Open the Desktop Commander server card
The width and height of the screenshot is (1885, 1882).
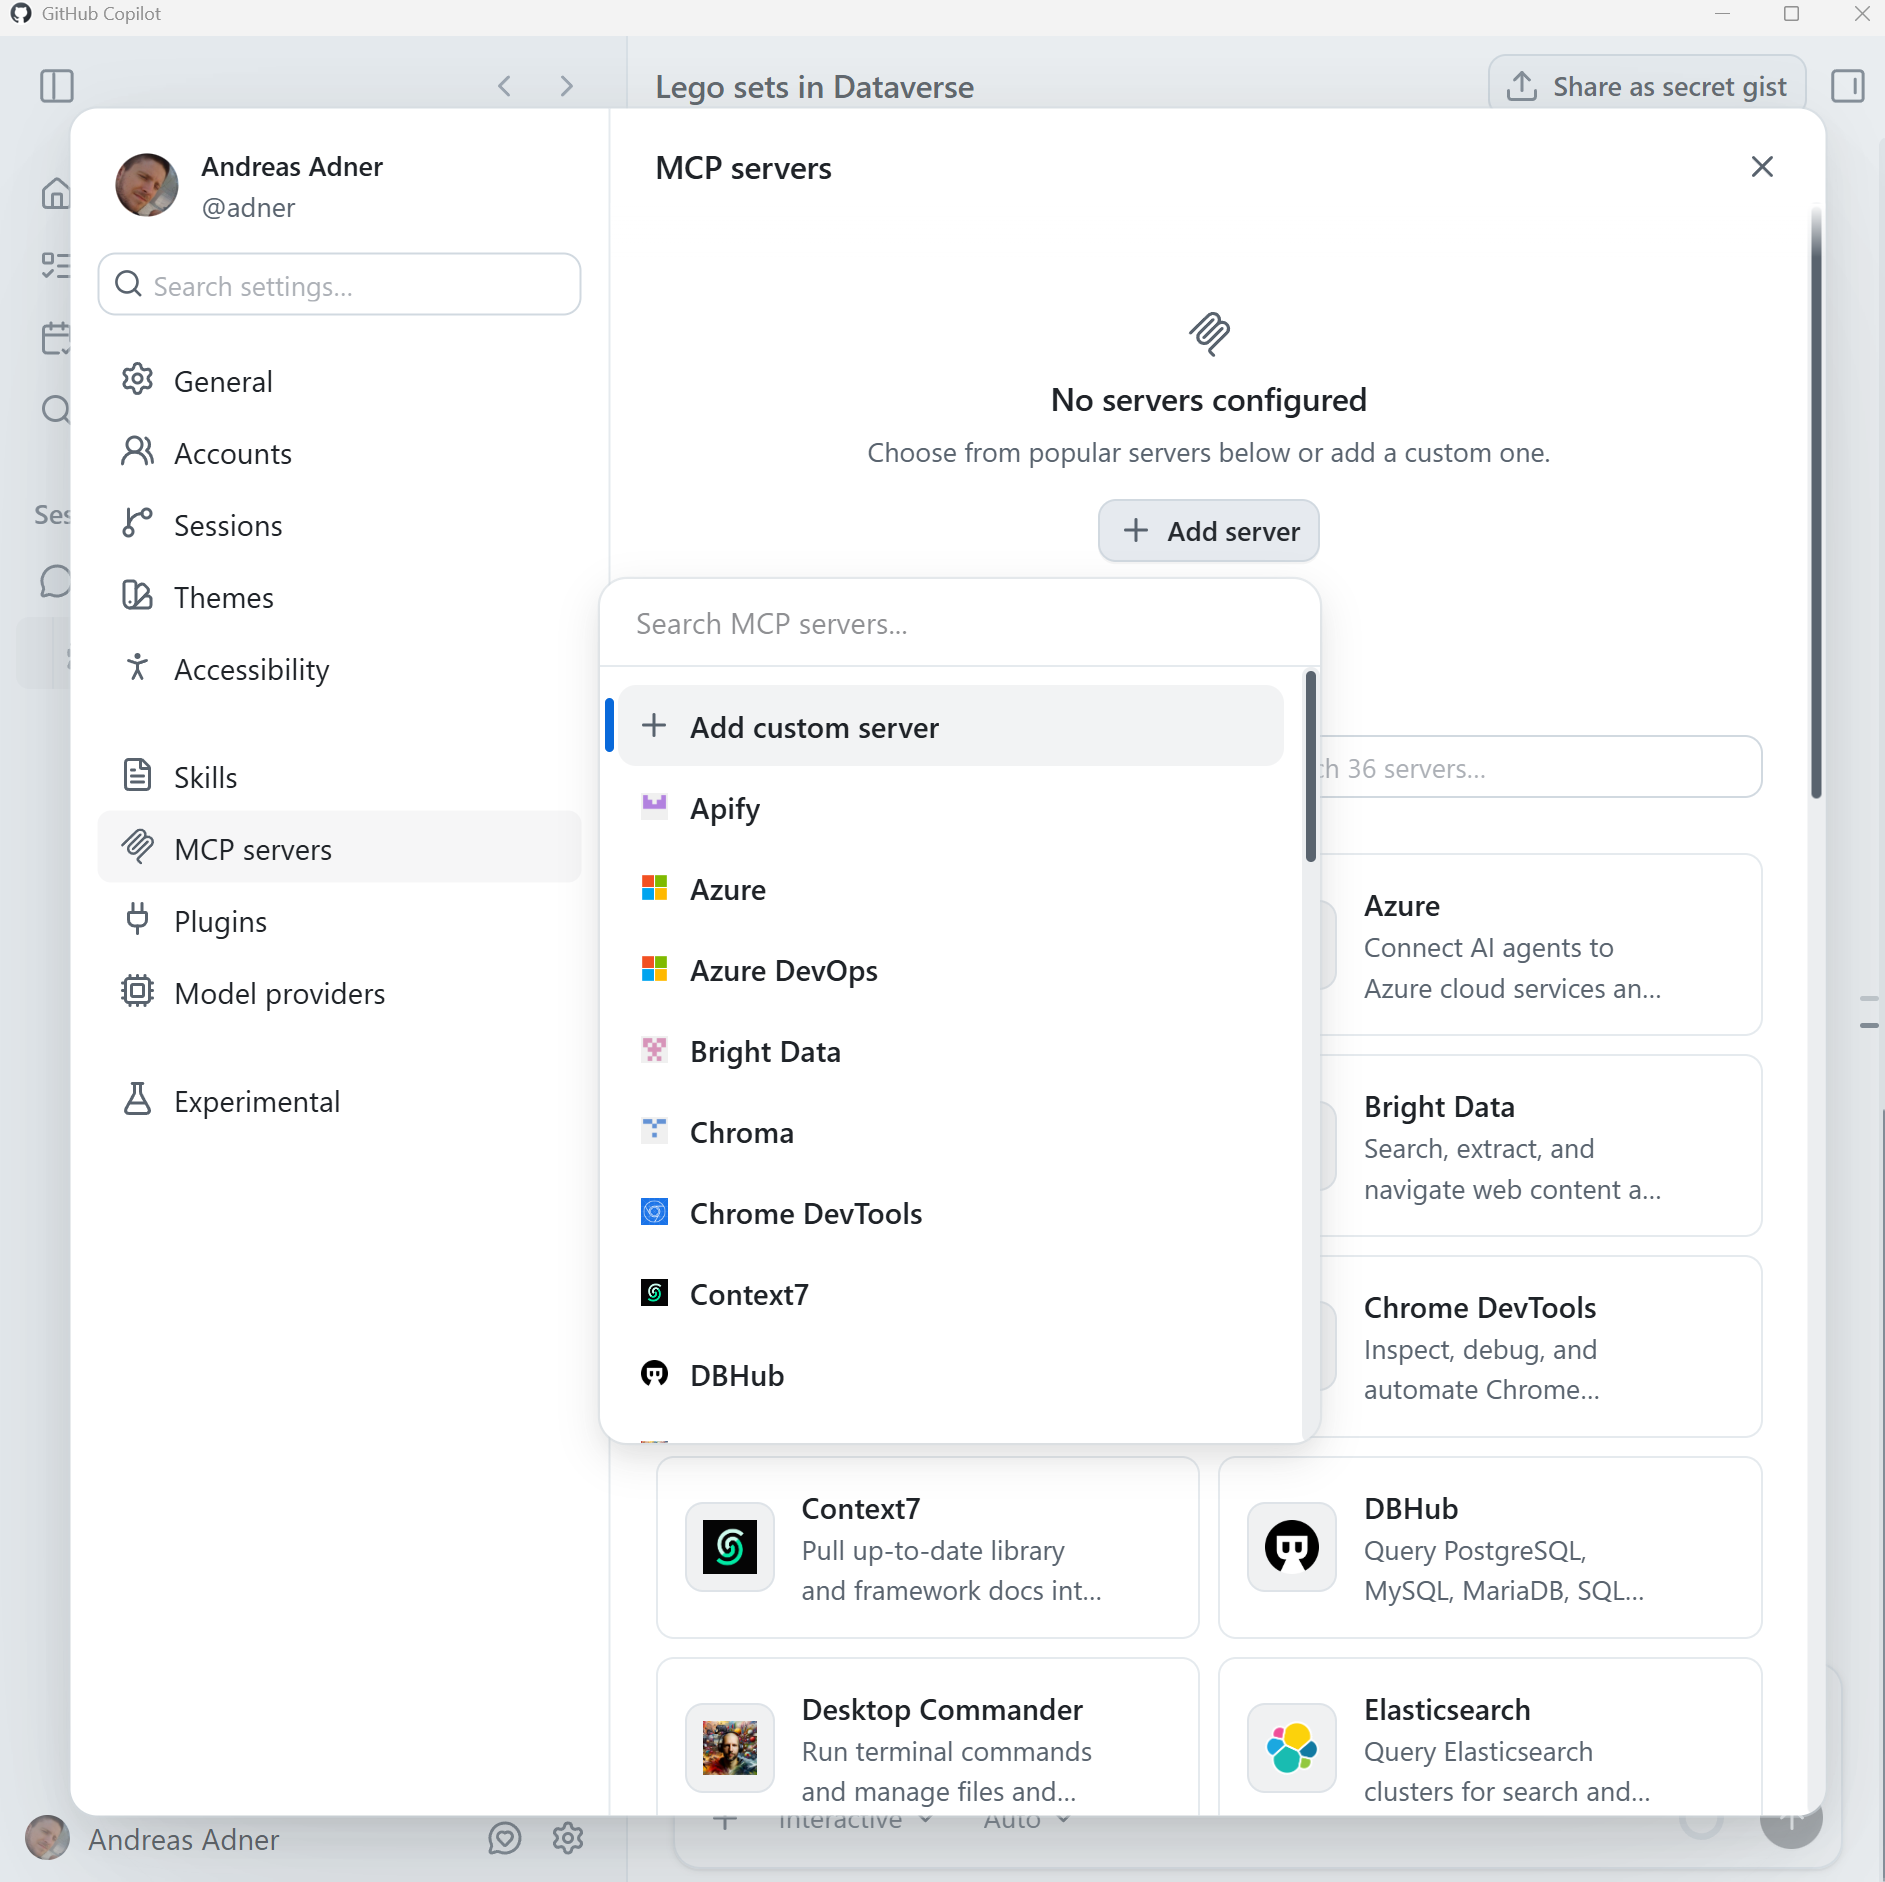click(928, 1737)
